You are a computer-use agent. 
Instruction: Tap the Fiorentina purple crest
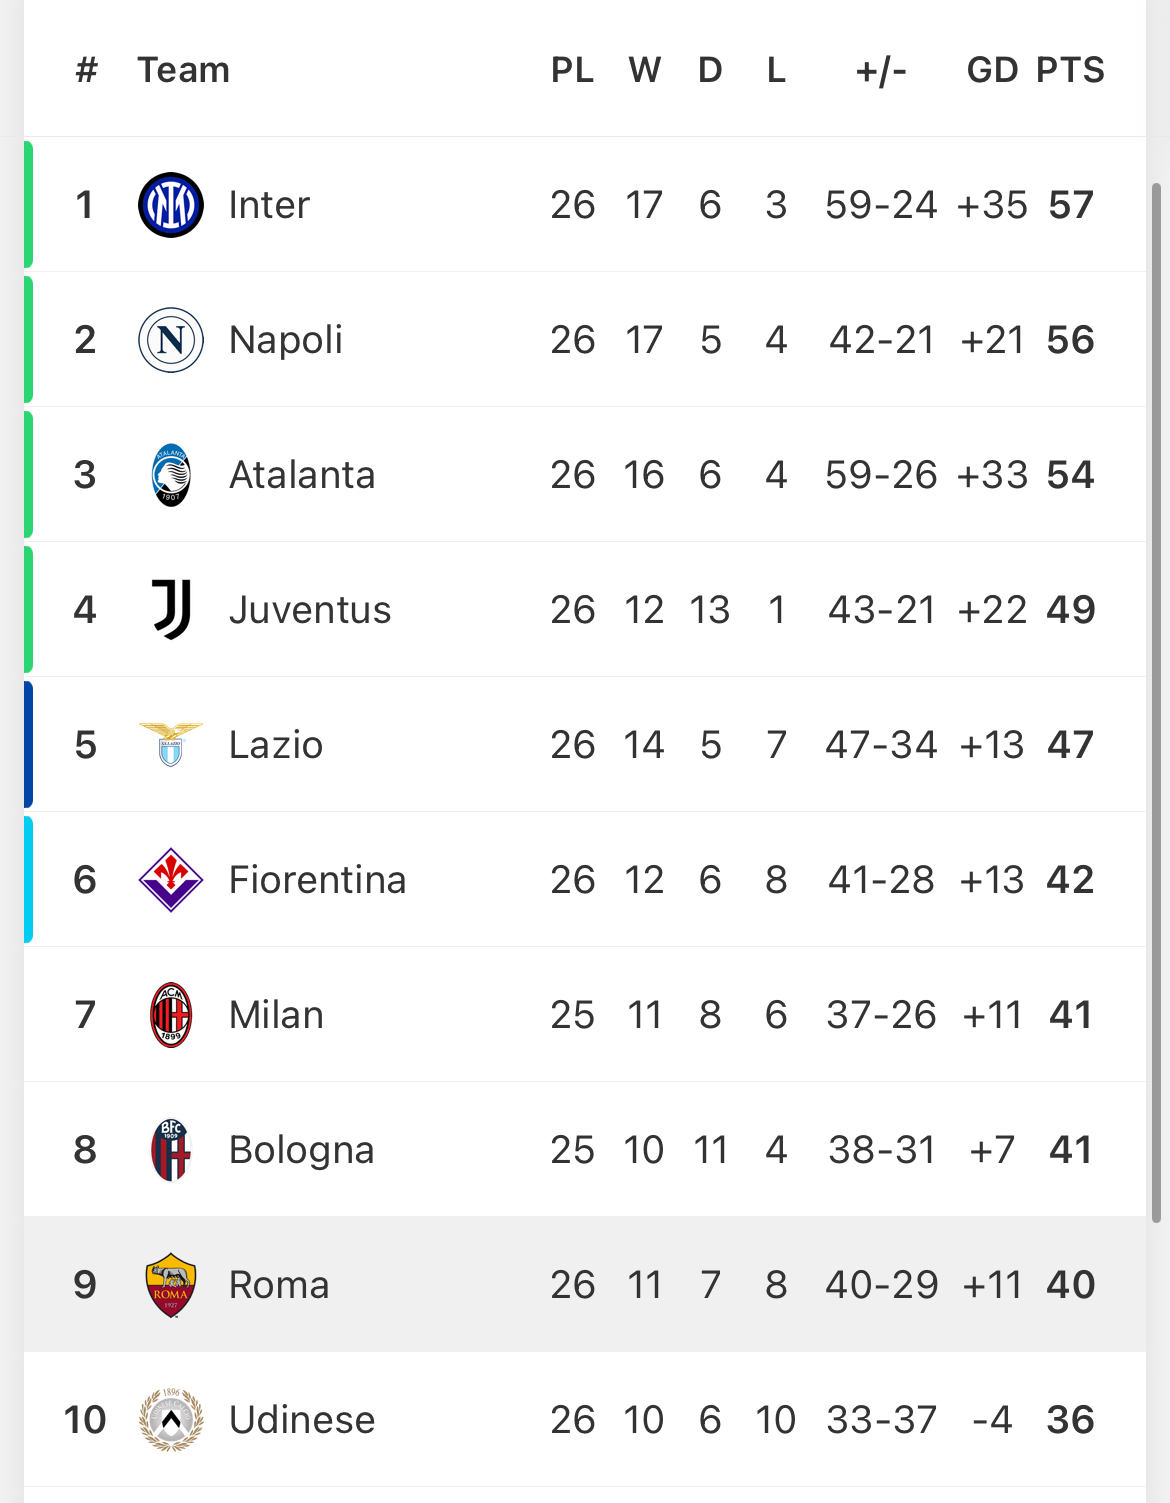click(x=171, y=880)
